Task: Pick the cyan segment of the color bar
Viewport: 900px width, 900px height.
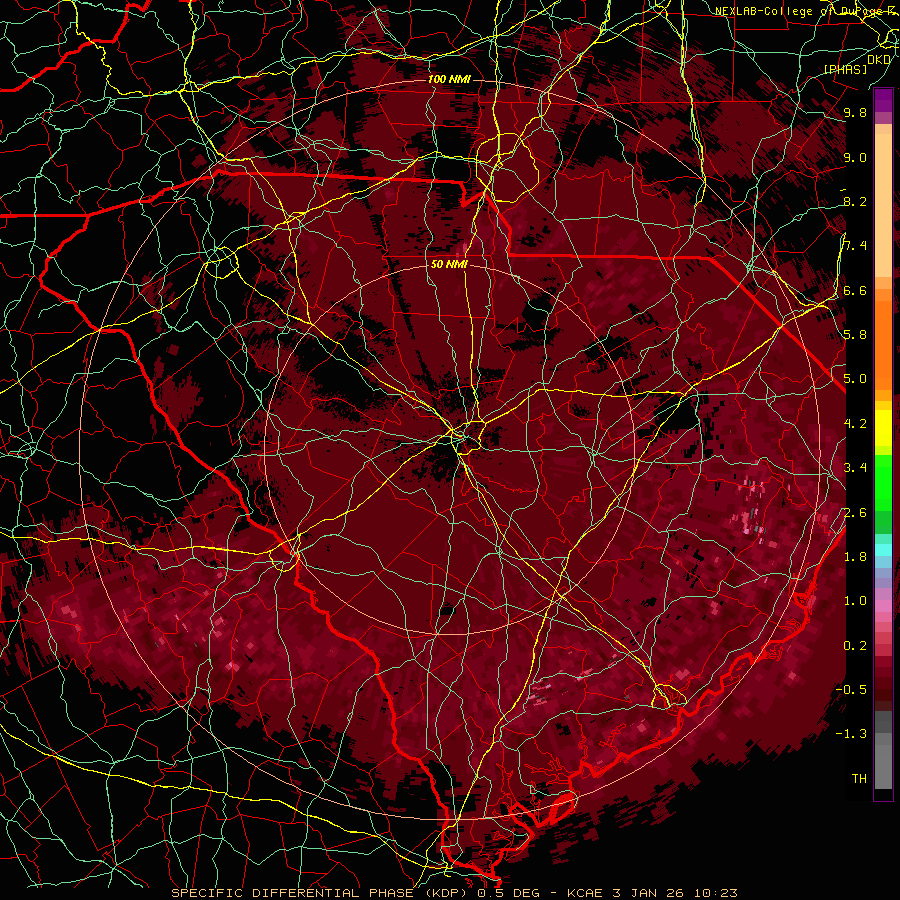Action: pyautogui.click(x=883, y=550)
